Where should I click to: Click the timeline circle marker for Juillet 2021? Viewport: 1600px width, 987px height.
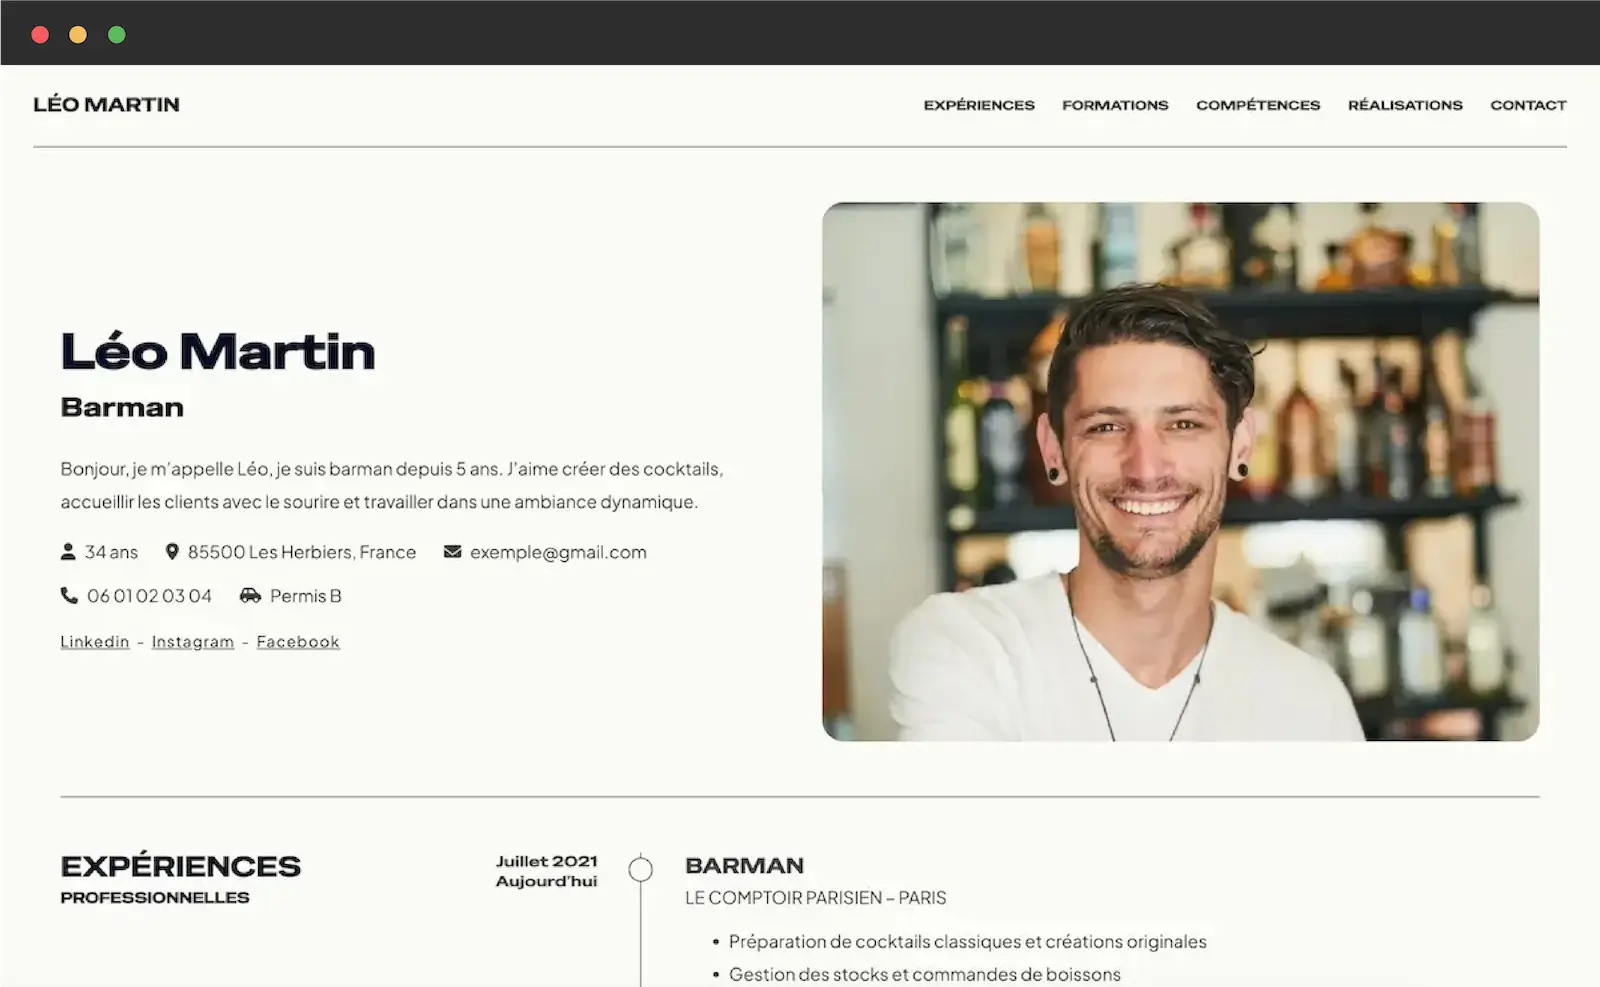pos(641,870)
